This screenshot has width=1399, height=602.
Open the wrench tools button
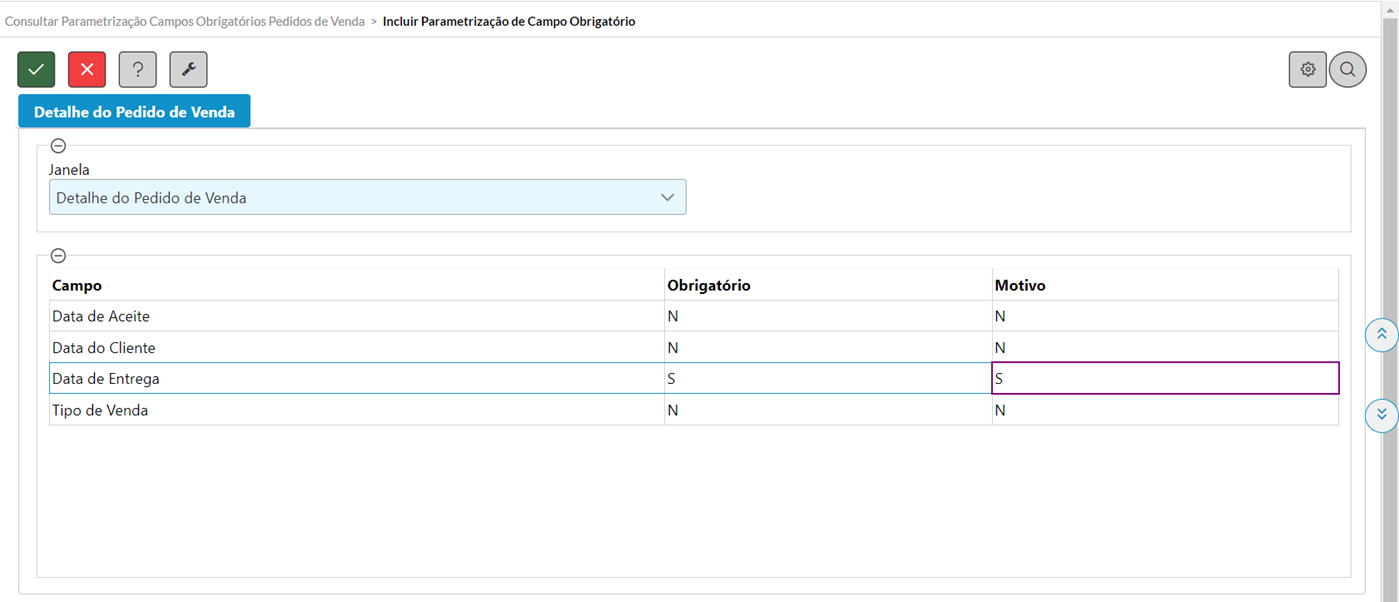[189, 69]
